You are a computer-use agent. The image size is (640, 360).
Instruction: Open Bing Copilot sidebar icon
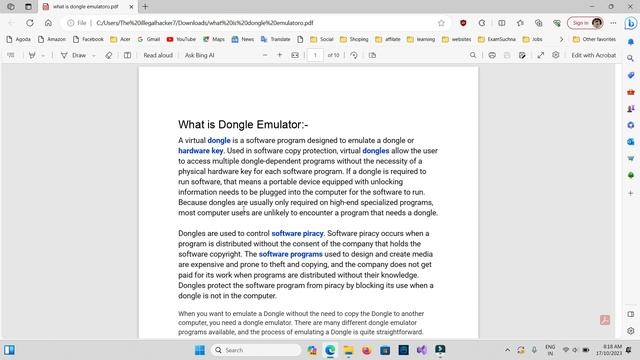tap(631, 23)
